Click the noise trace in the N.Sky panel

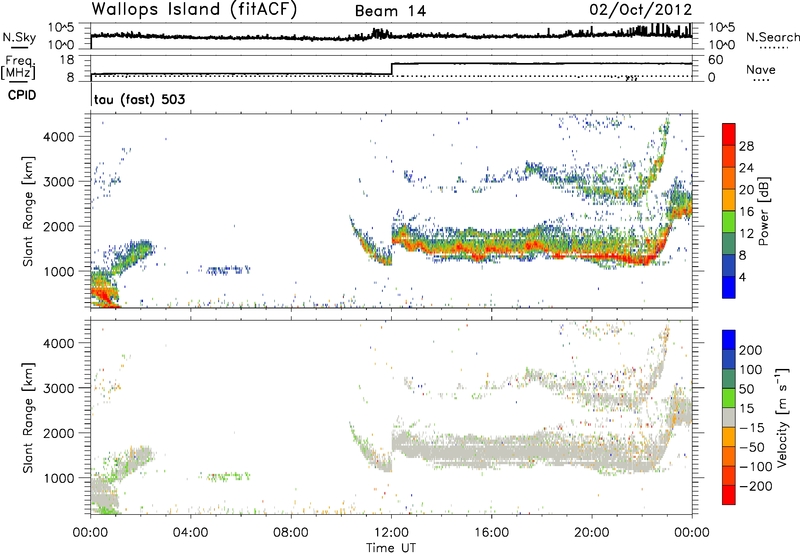click(391, 35)
